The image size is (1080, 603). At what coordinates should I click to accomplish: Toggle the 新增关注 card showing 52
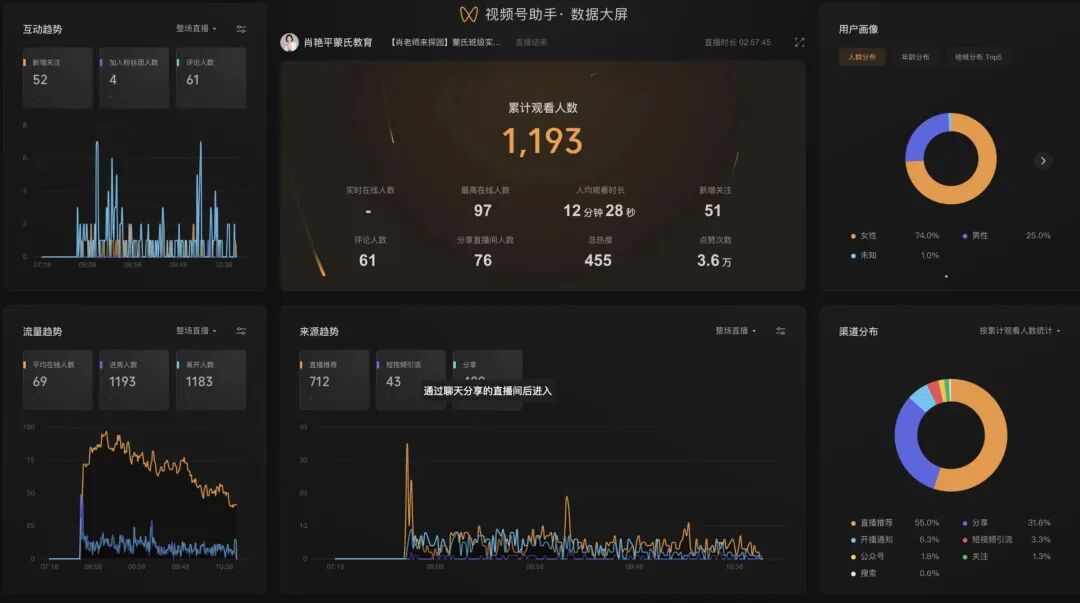pyautogui.click(x=57, y=78)
